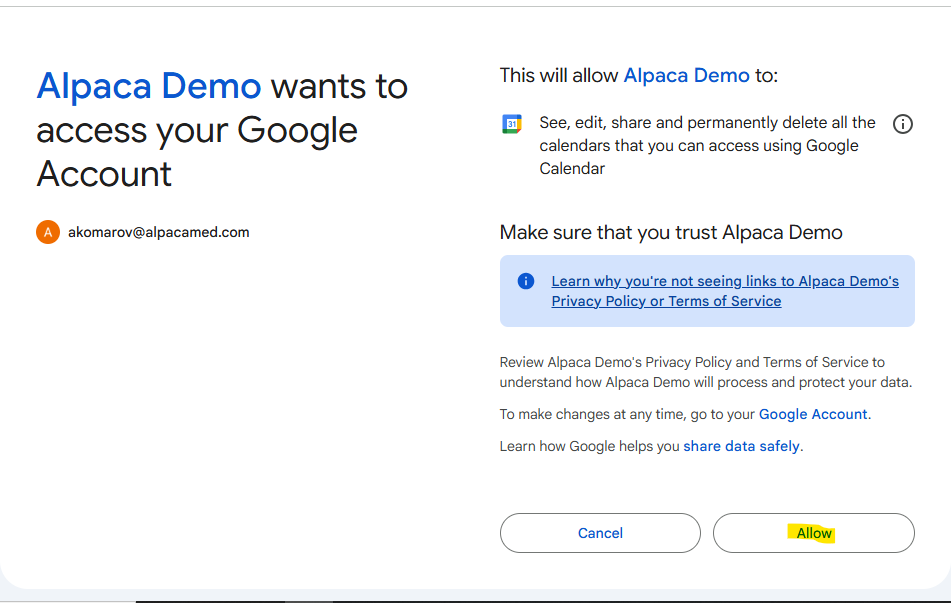
Task: Click the Google Calendar icon
Action: [x=511, y=124]
